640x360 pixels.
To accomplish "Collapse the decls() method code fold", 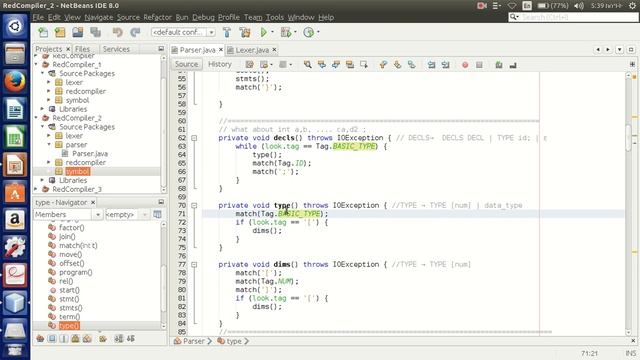I will (x=194, y=138).
